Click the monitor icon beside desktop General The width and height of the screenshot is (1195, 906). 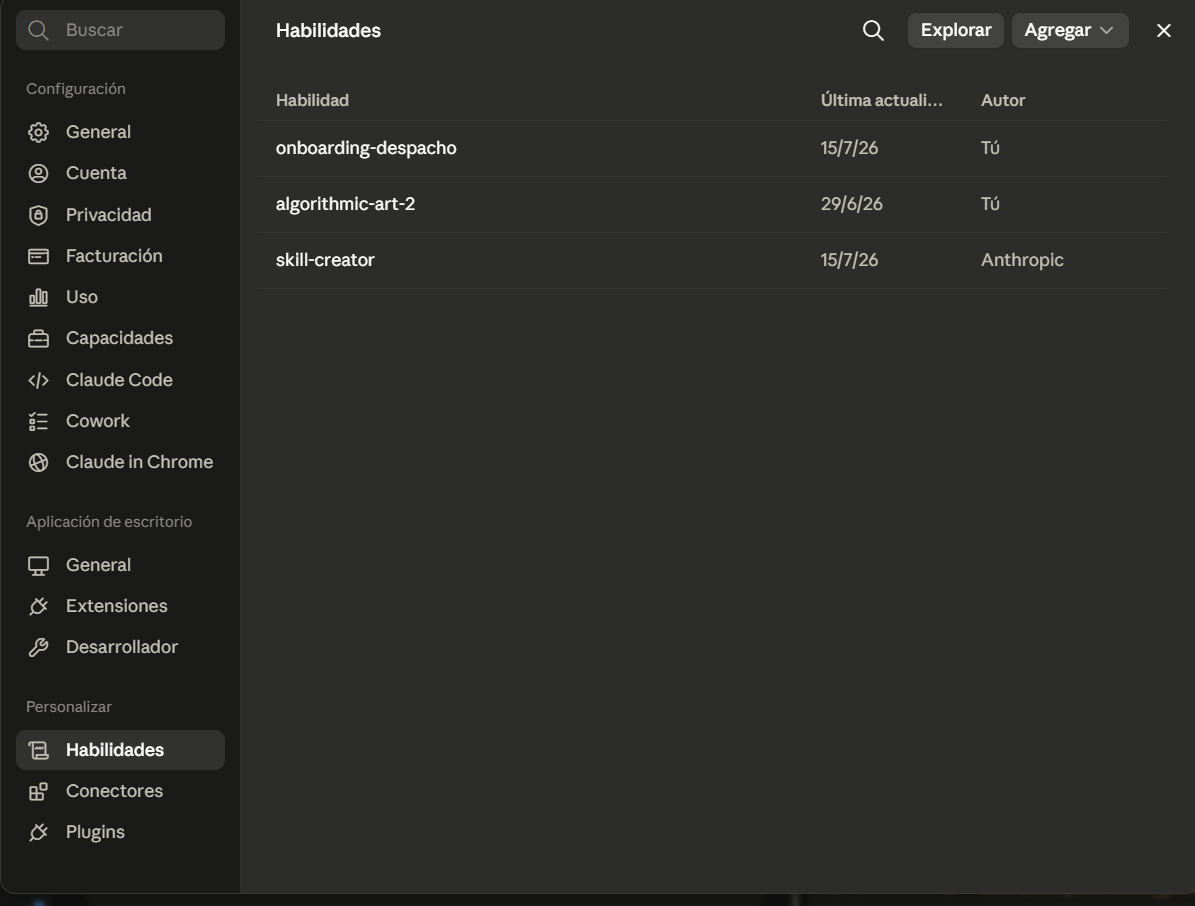click(38, 565)
